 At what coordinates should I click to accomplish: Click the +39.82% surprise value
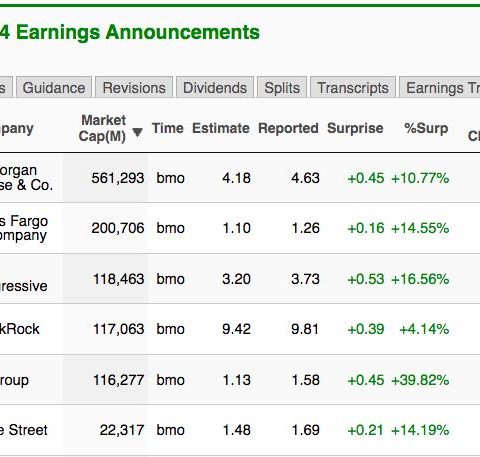click(420, 380)
